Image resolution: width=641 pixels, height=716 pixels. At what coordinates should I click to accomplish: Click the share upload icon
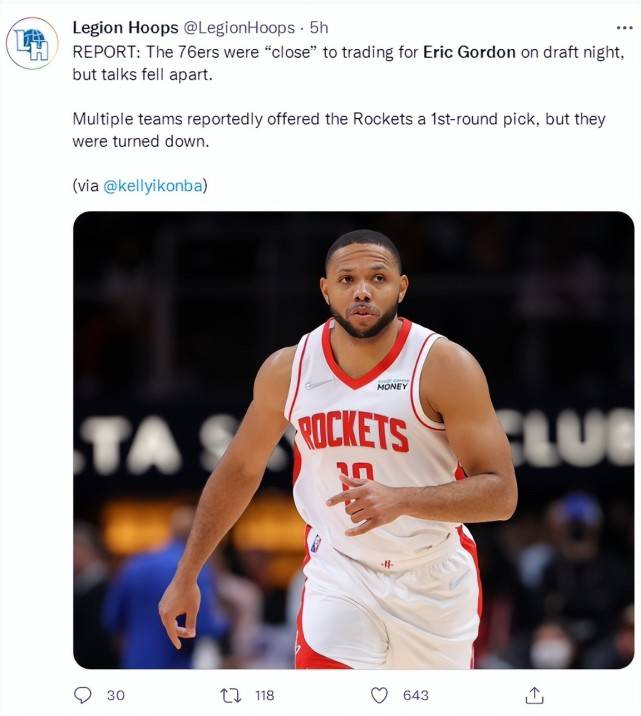click(534, 695)
